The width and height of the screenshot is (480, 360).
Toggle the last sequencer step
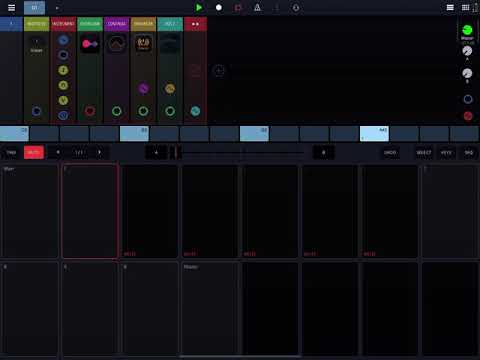coord(464,134)
